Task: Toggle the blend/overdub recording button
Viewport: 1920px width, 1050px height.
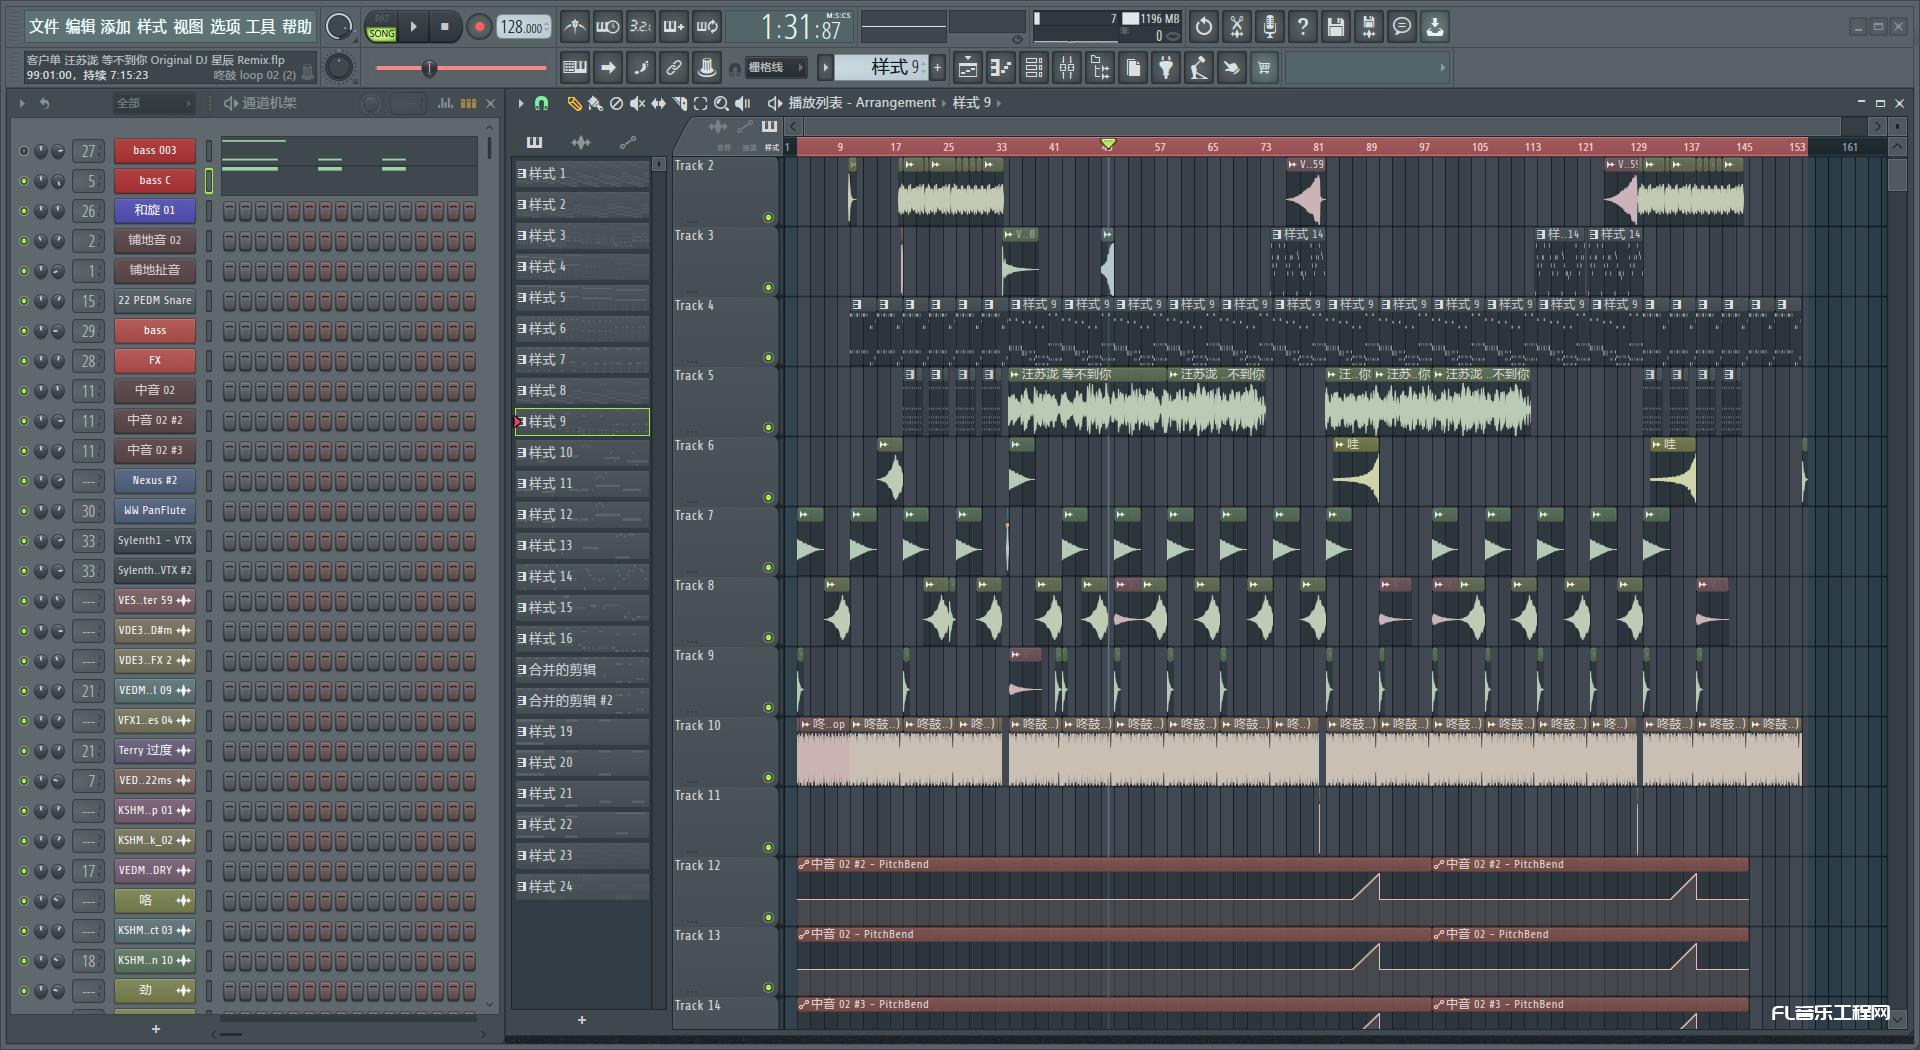Action: 674,27
